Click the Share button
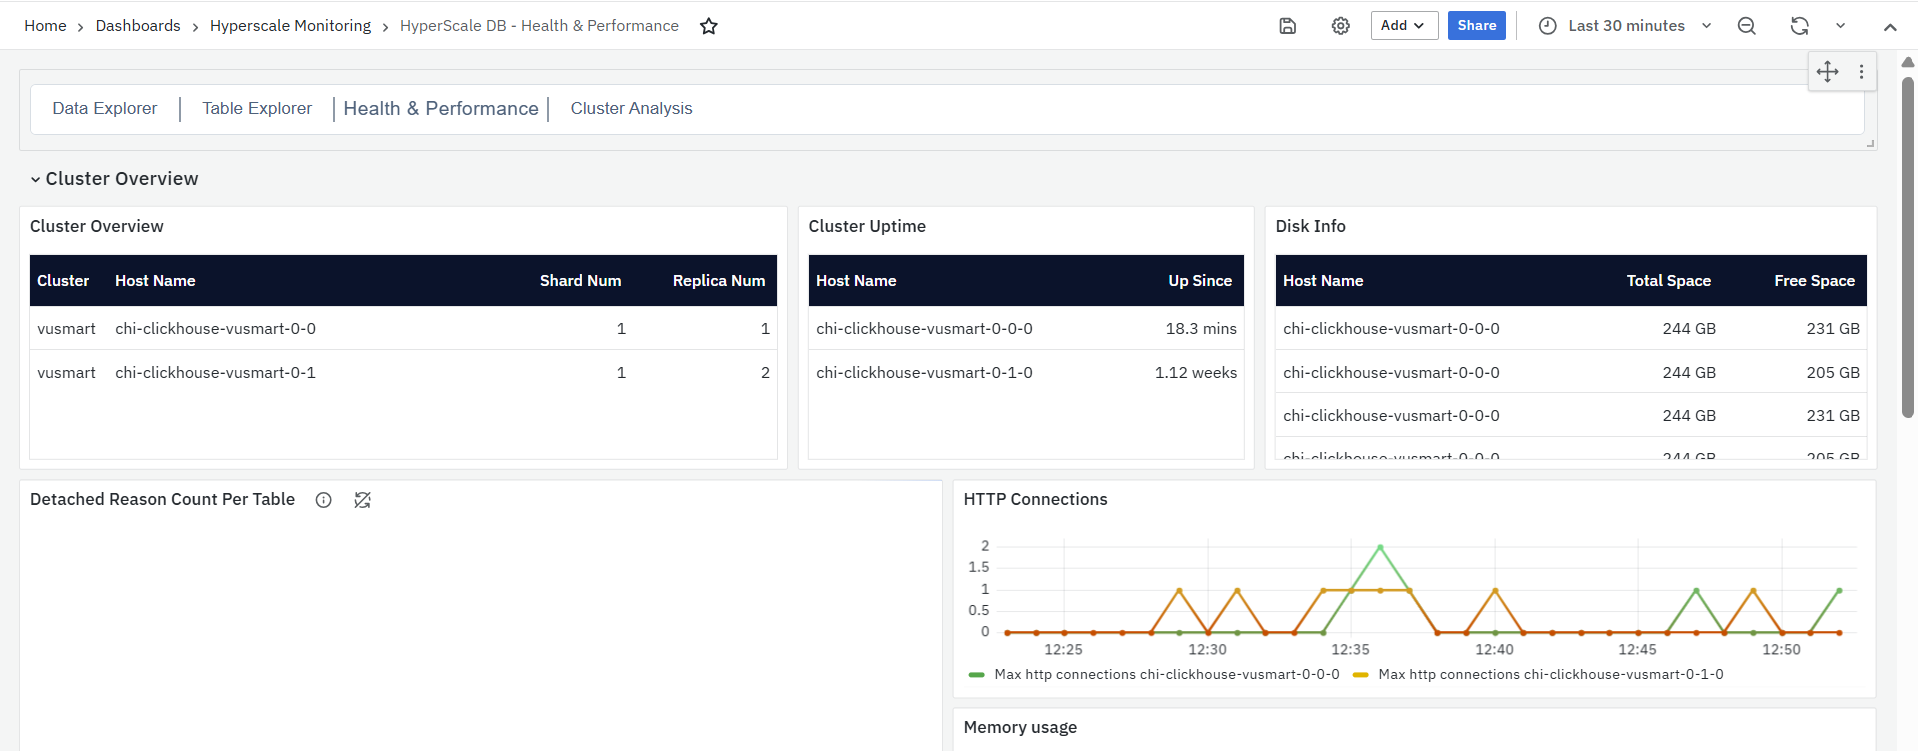 point(1476,26)
